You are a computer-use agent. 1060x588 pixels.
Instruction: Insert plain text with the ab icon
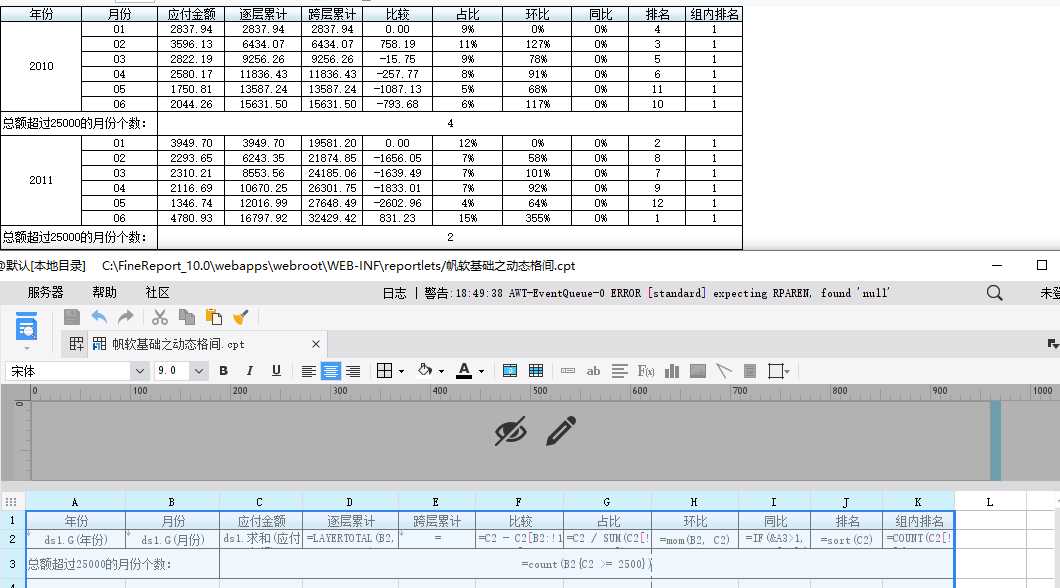[593, 371]
